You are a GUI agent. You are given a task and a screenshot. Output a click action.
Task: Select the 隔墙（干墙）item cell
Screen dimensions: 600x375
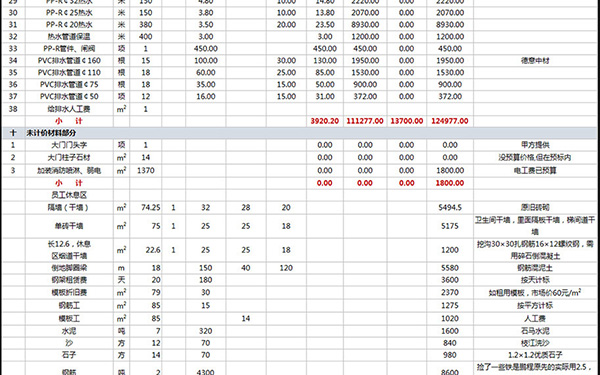69,207
